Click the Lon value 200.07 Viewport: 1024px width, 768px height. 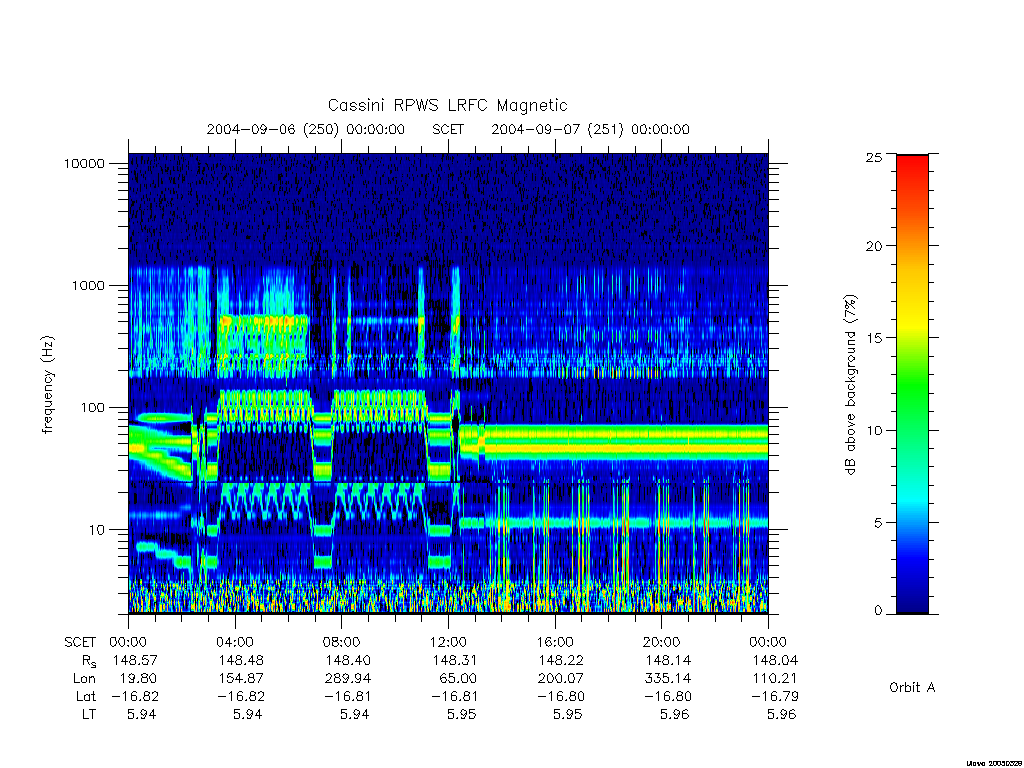[x=561, y=679]
